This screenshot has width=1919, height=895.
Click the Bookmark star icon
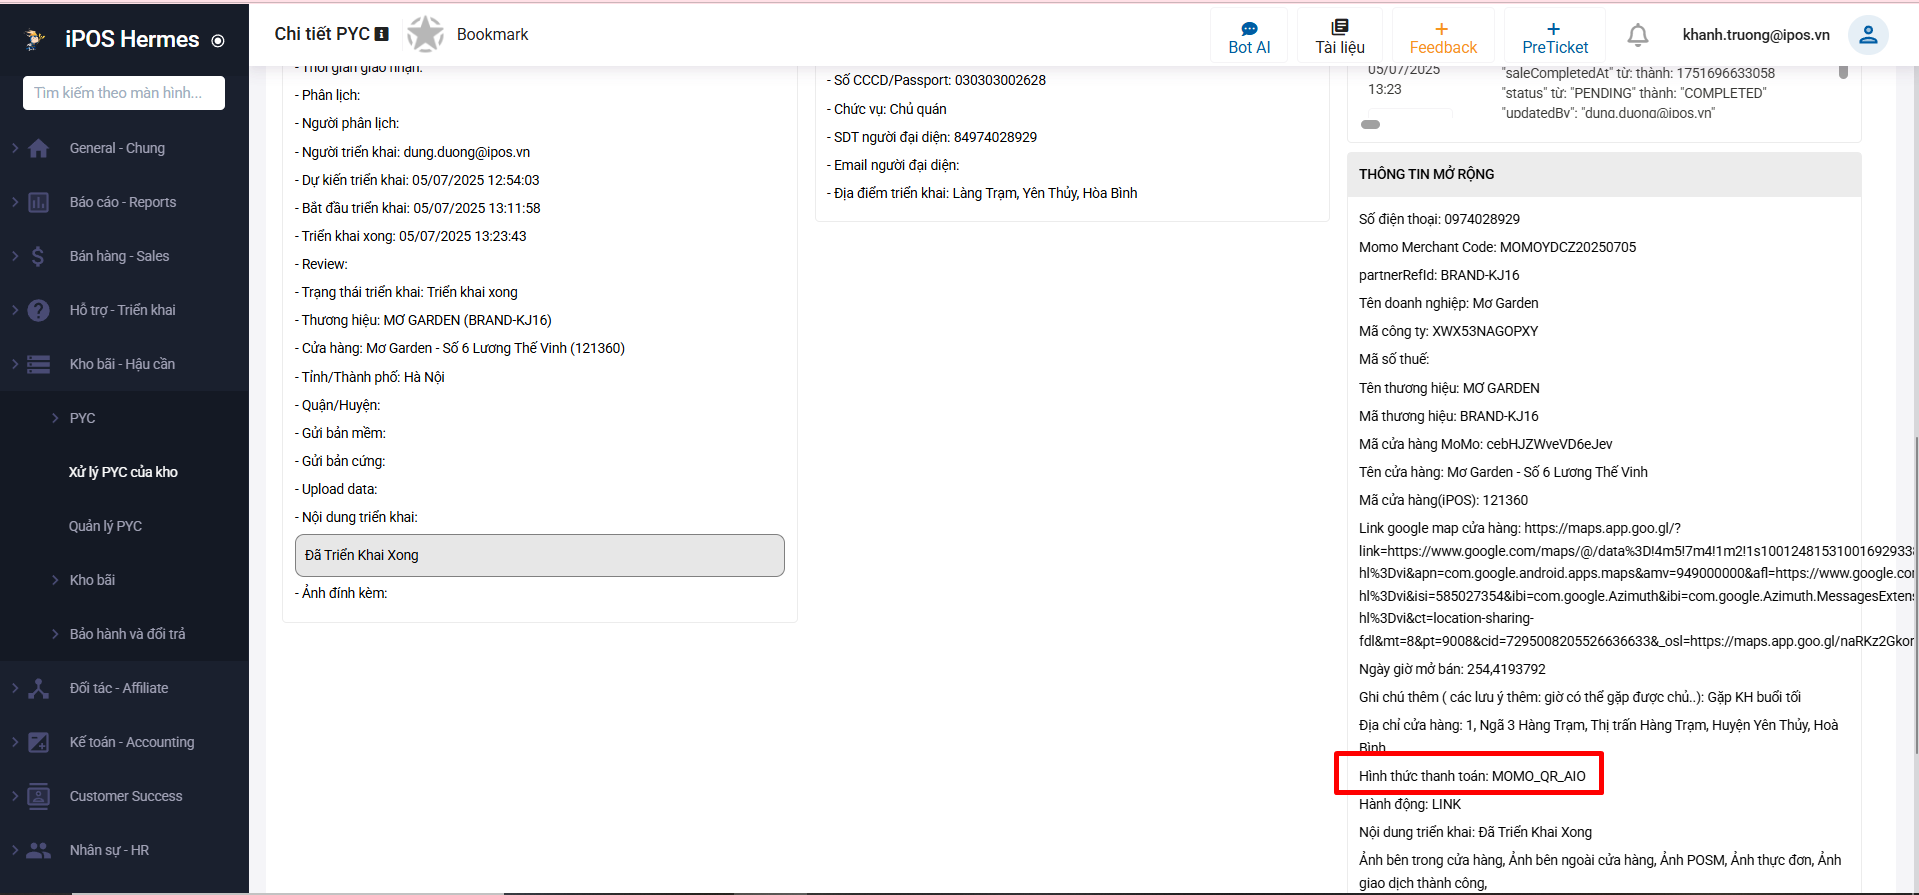425,34
